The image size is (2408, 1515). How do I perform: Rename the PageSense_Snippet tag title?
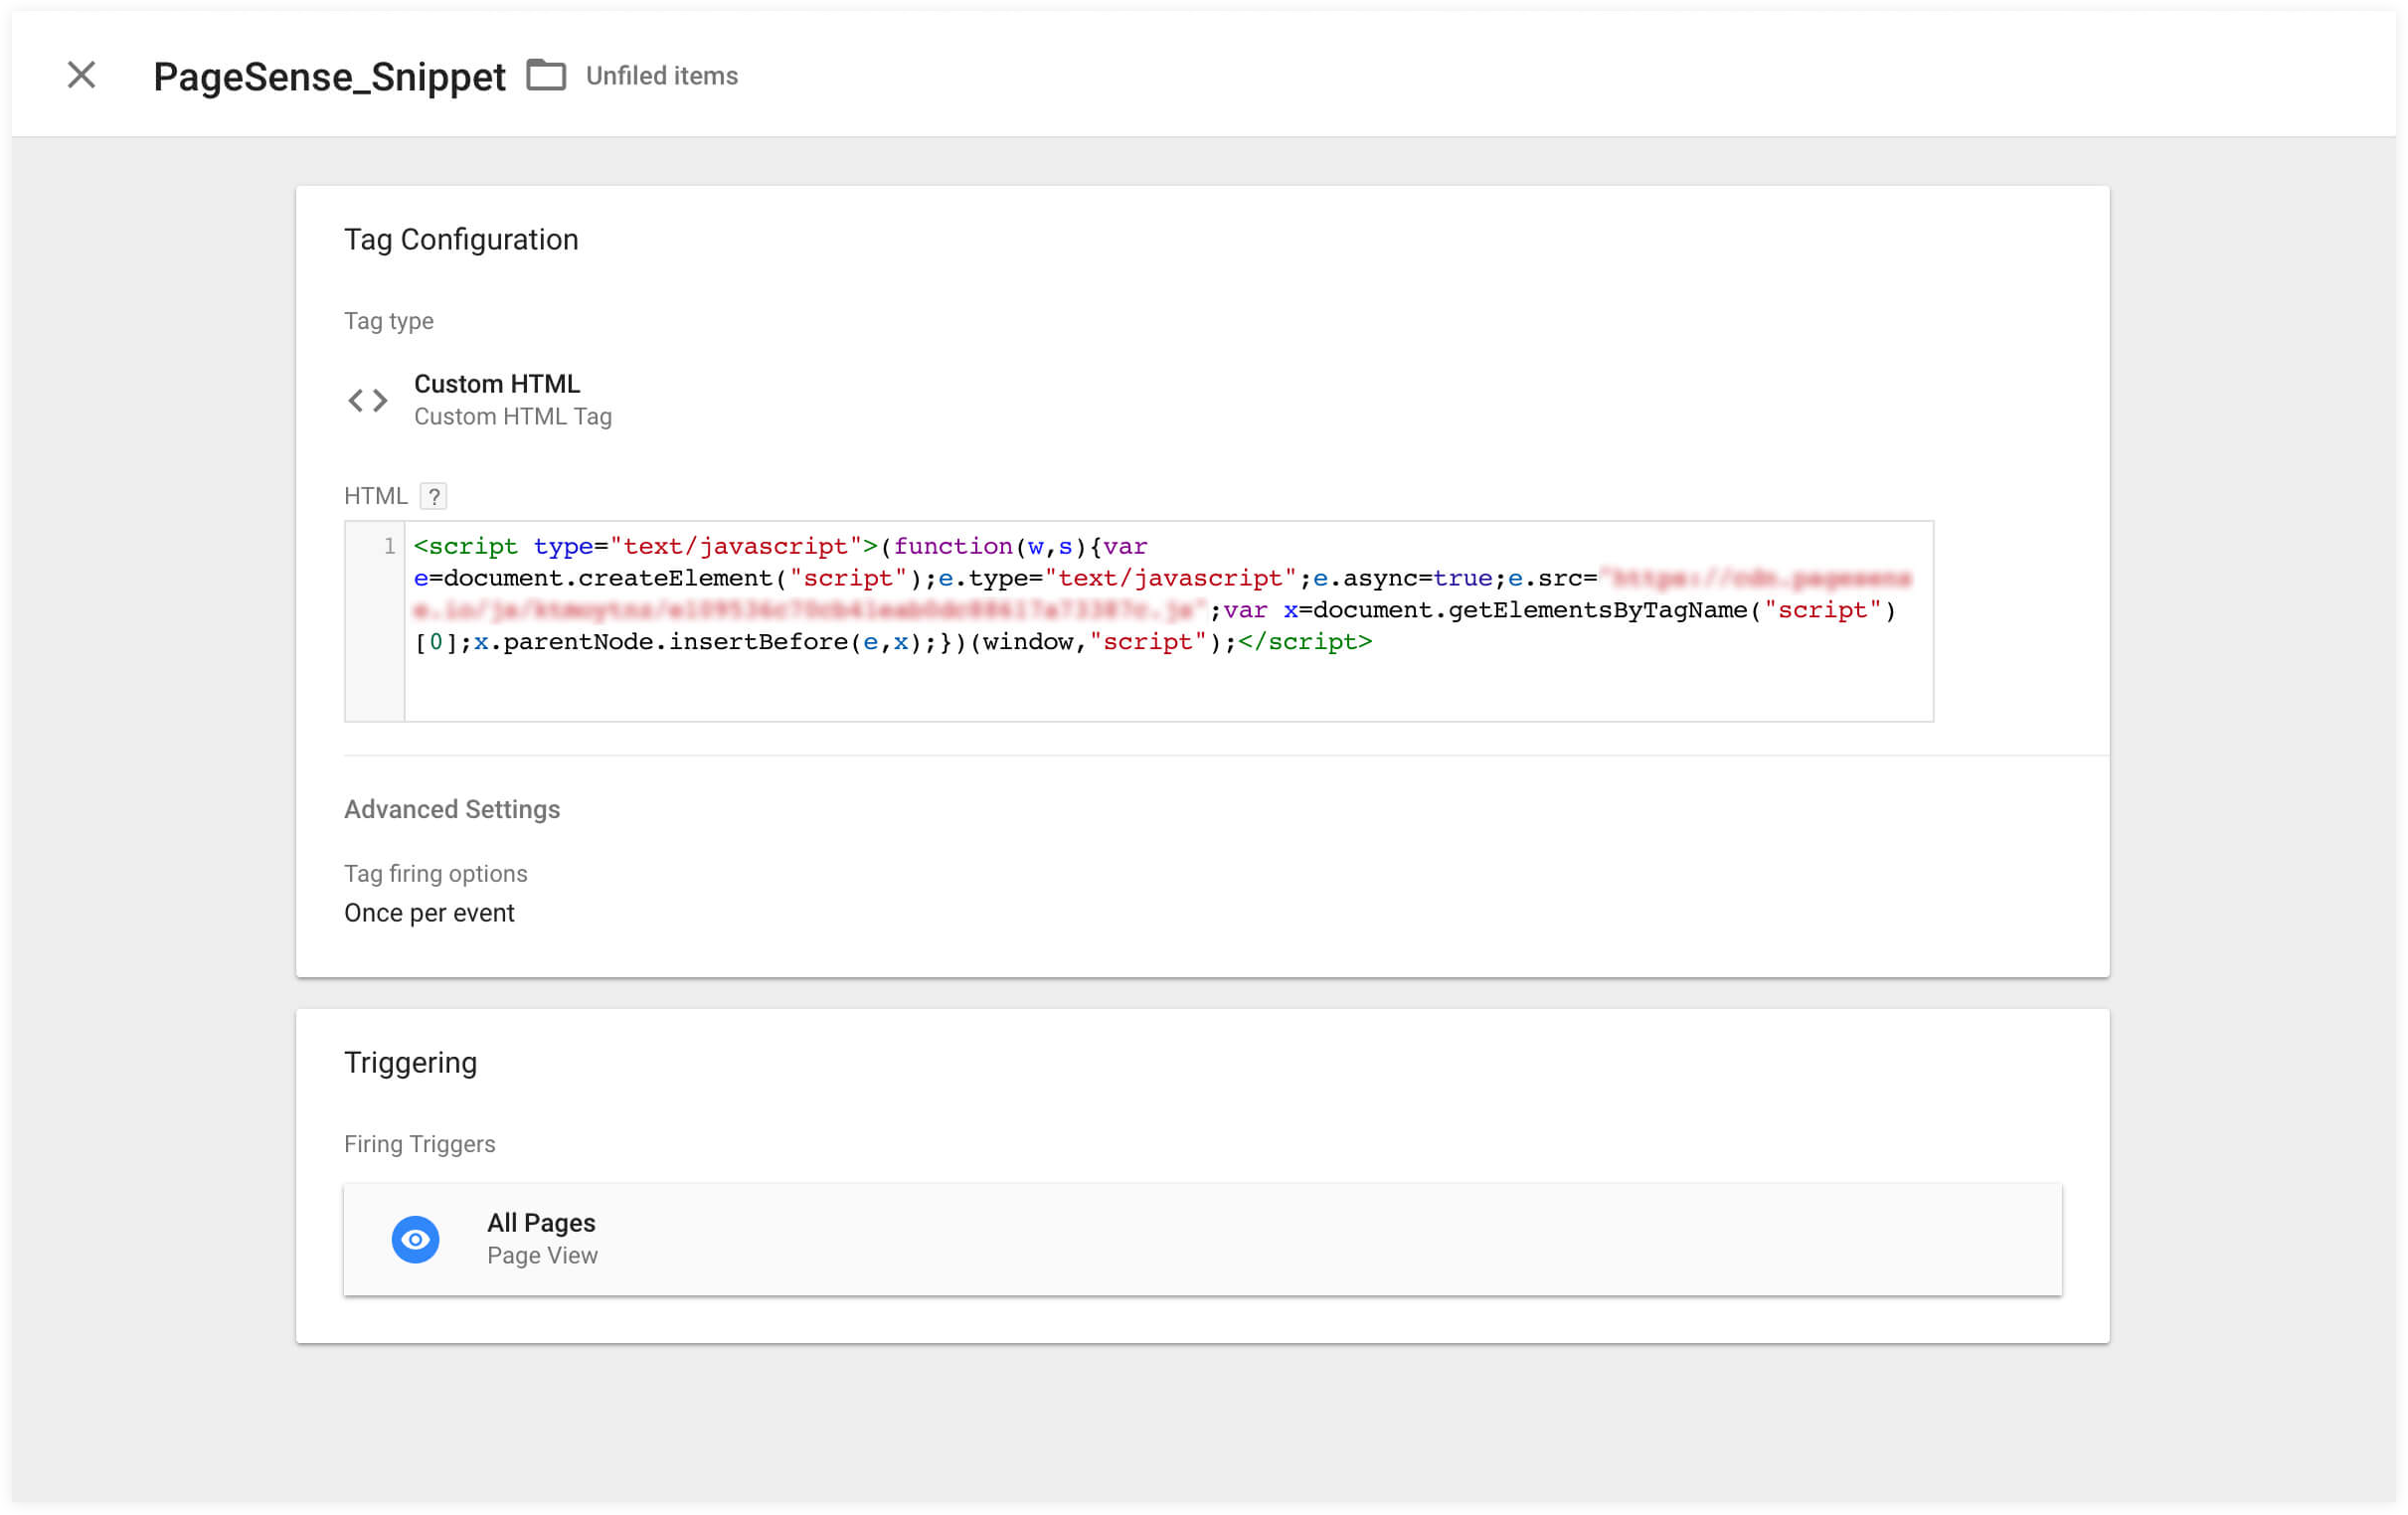pos(329,77)
